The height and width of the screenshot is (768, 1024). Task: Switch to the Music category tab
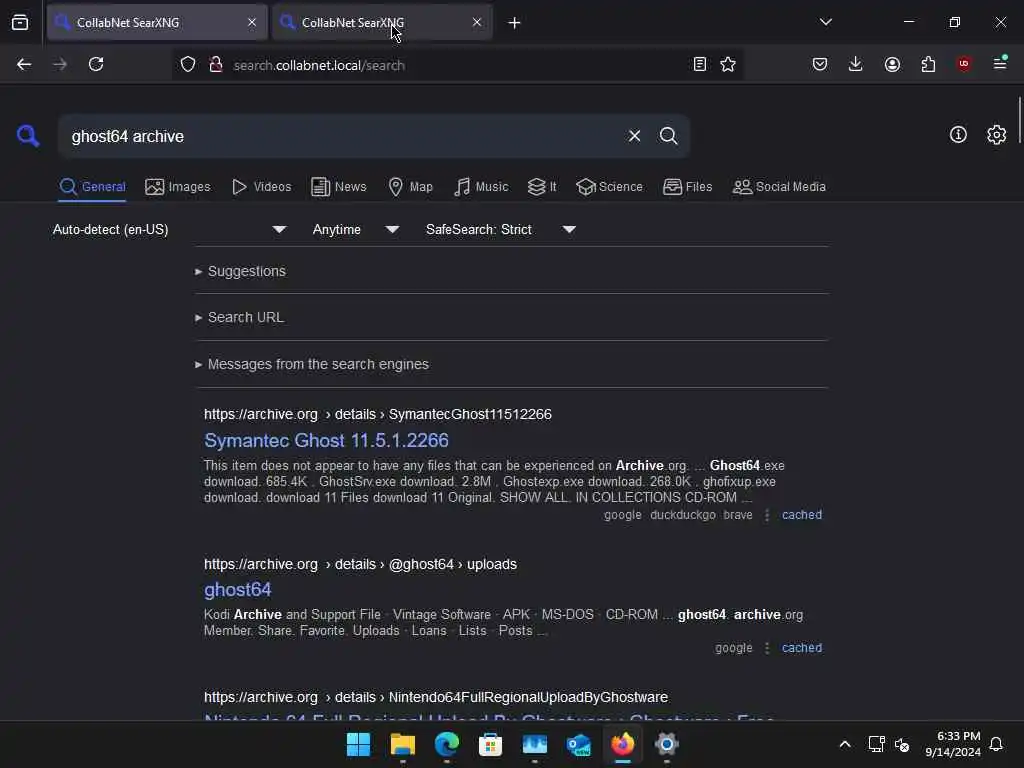pos(481,187)
